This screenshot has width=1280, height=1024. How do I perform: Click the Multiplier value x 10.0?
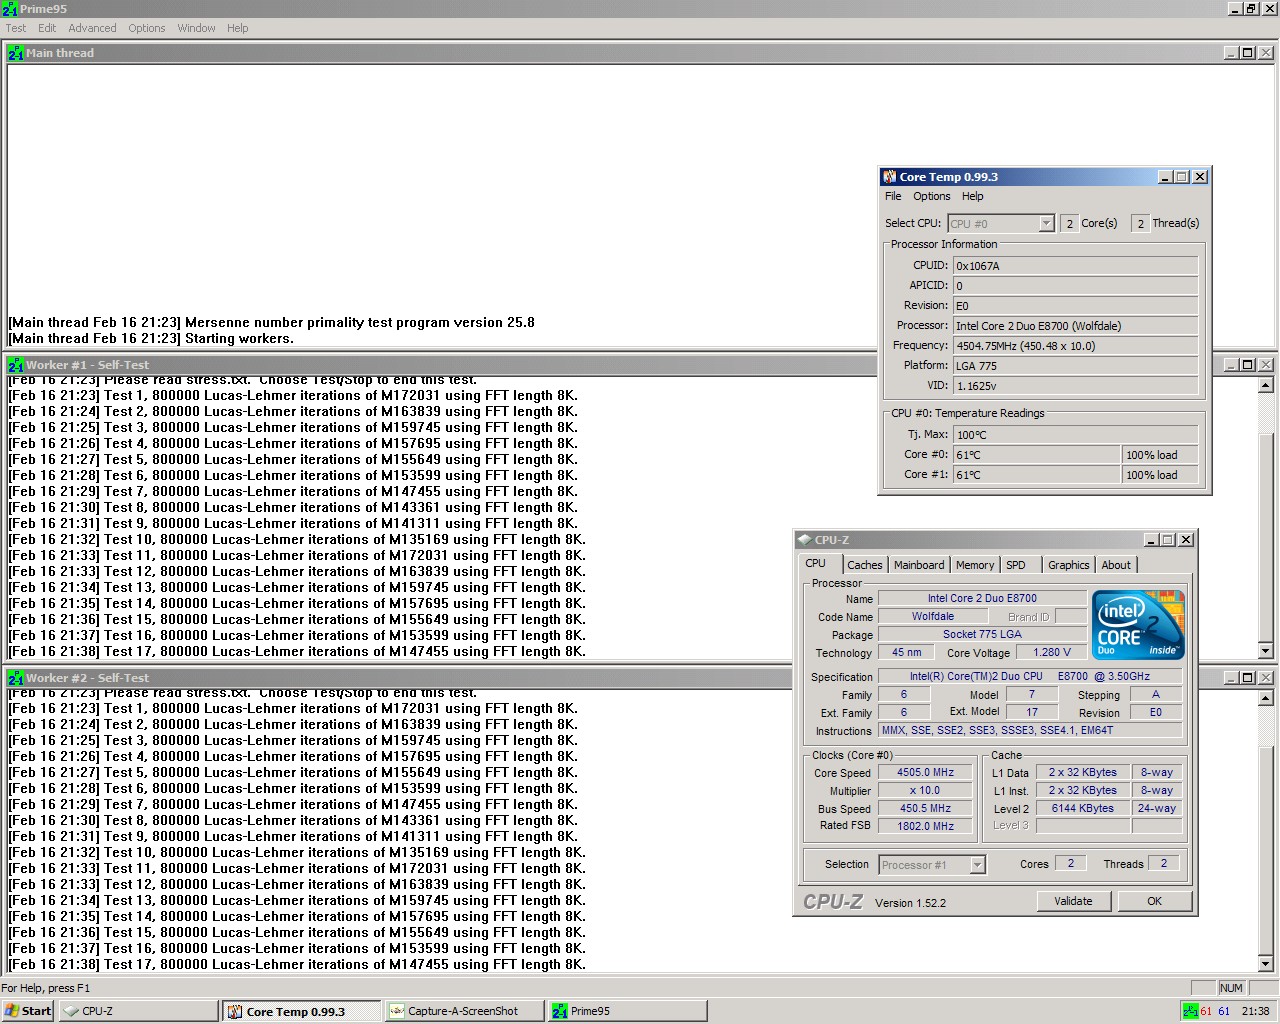925,790
